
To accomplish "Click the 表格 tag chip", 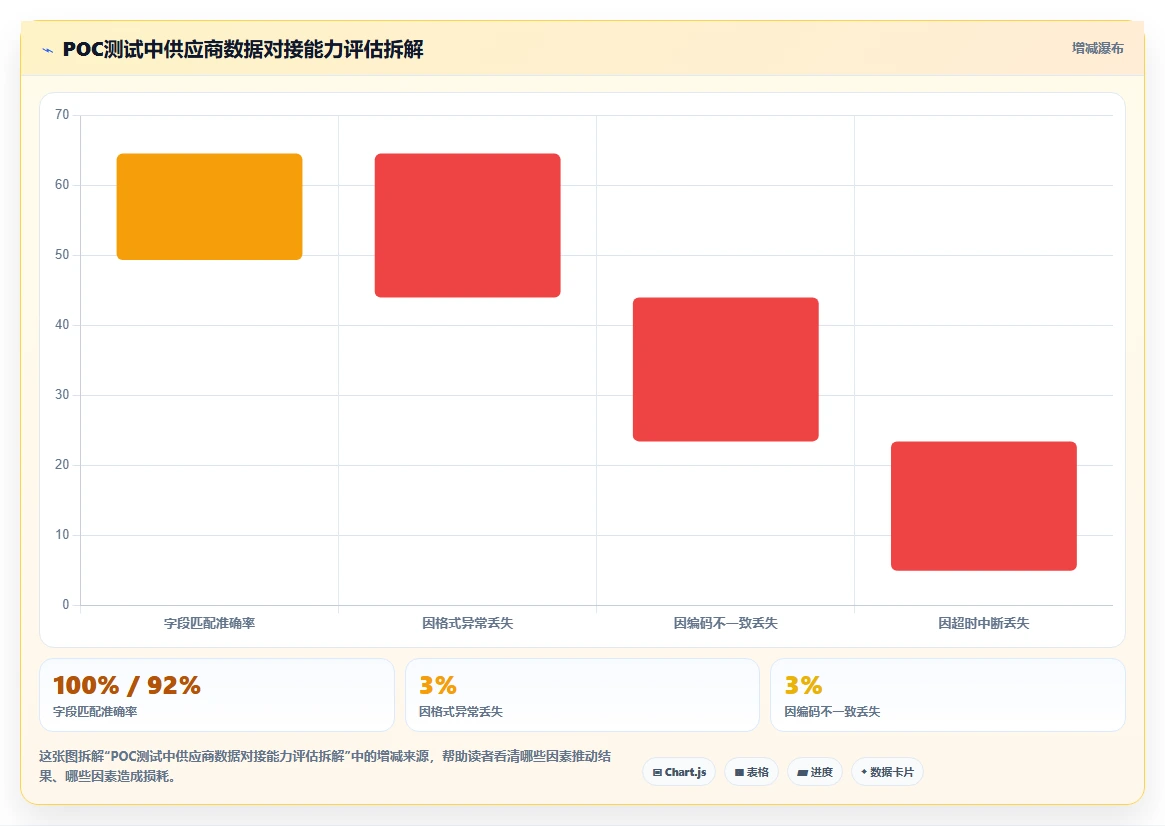I will pyautogui.click(x=751, y=772).
